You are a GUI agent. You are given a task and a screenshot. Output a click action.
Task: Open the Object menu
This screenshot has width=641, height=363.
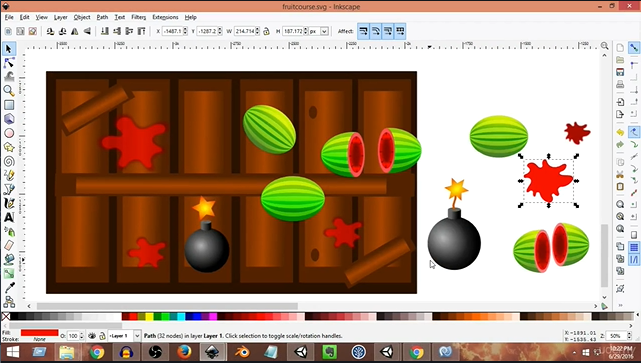click(82, 17)
